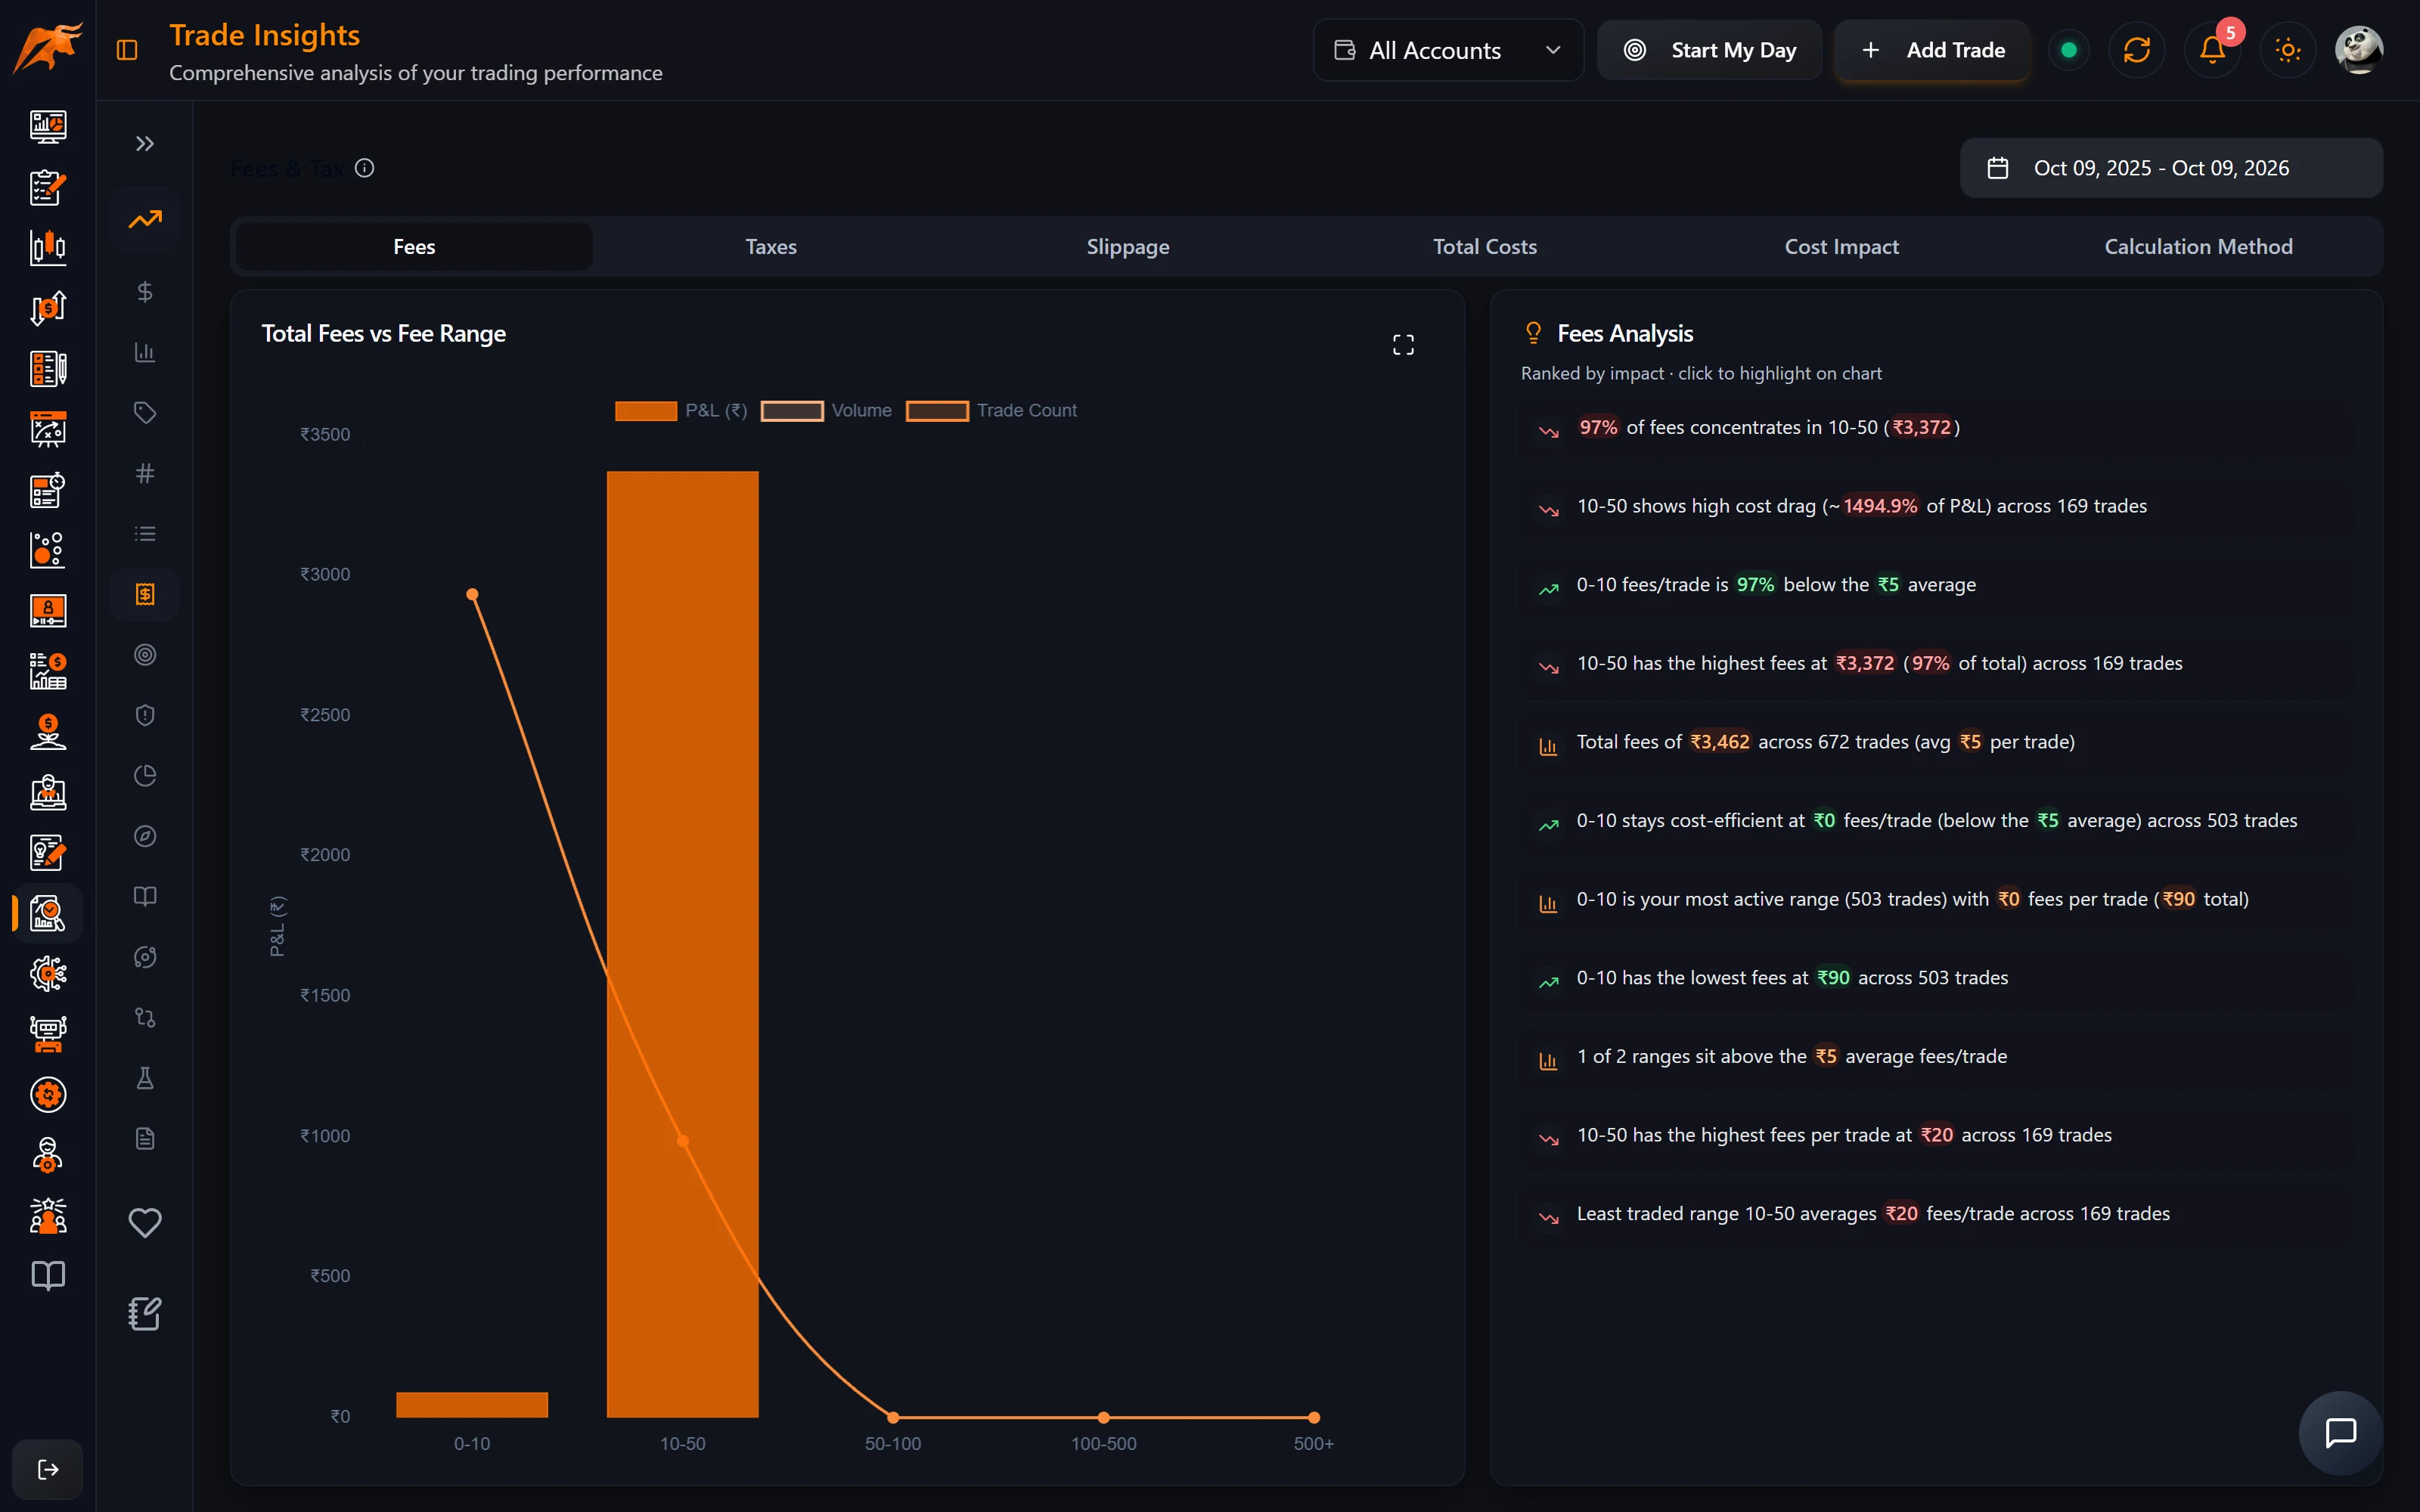Viewport: 2420px width, 1512px height.
Task: Toggle the P&L (₹) legend series
Action: tap(681, 411)
